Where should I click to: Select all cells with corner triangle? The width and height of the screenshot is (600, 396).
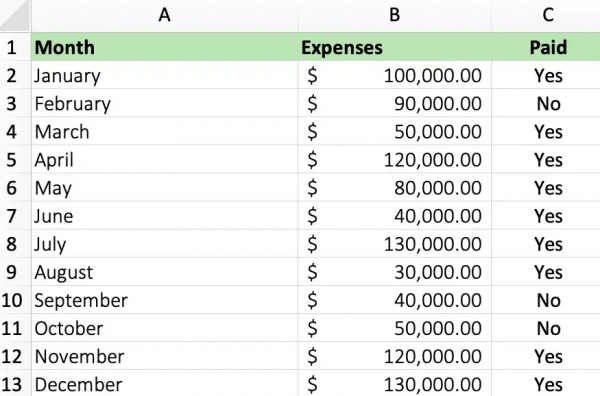coord(15,15)
